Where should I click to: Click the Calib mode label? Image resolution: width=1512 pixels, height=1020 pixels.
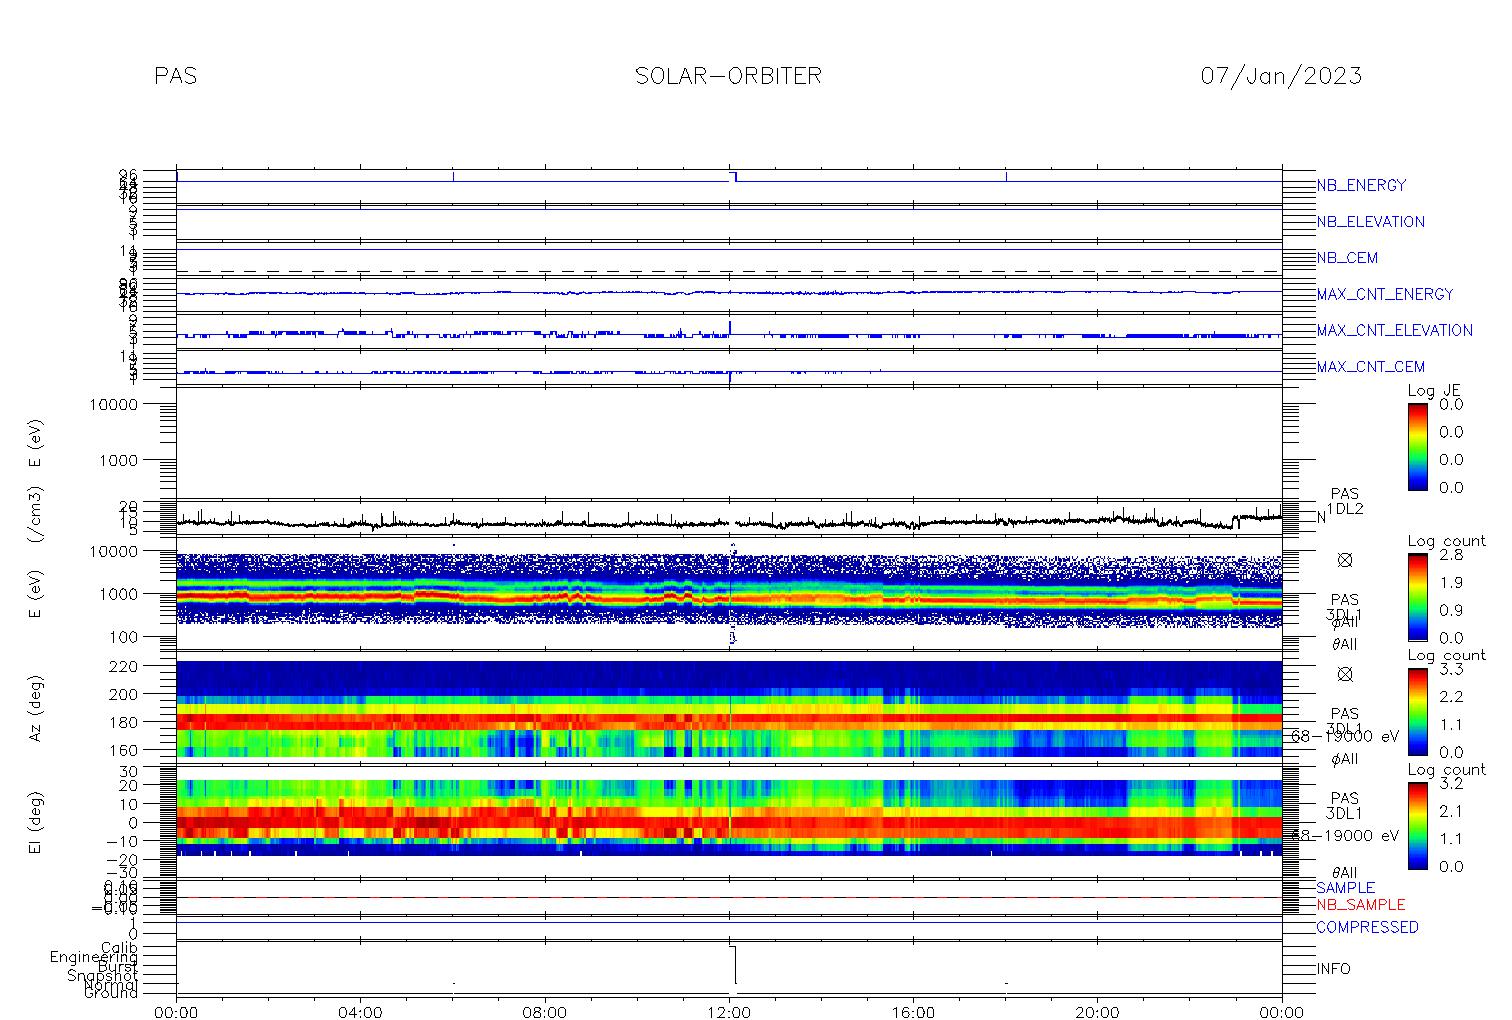119,947
